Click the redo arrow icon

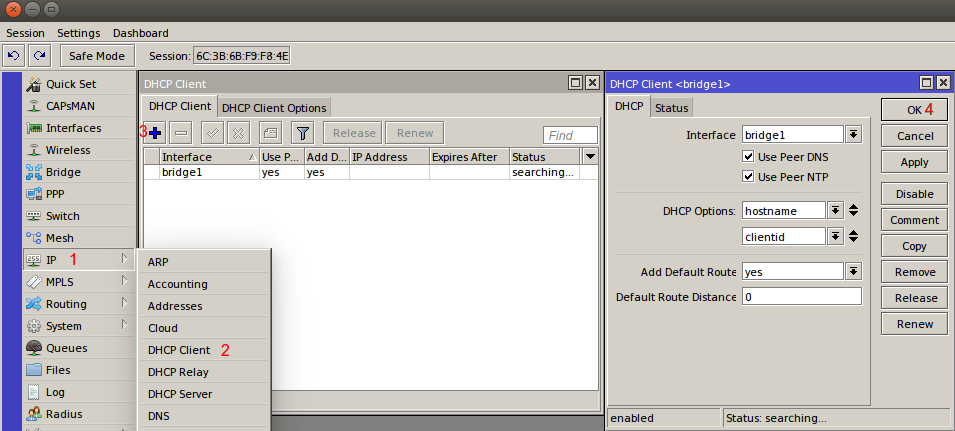39,56
